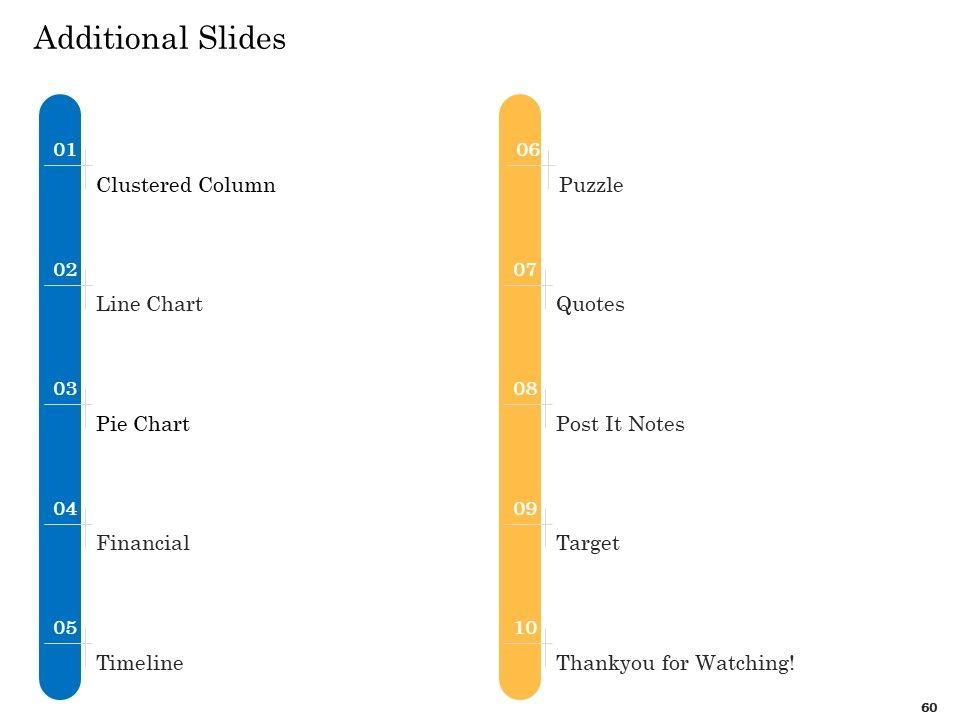Click number marker 06 on orange bar
The image size is (960, 720).
point(528,150)
